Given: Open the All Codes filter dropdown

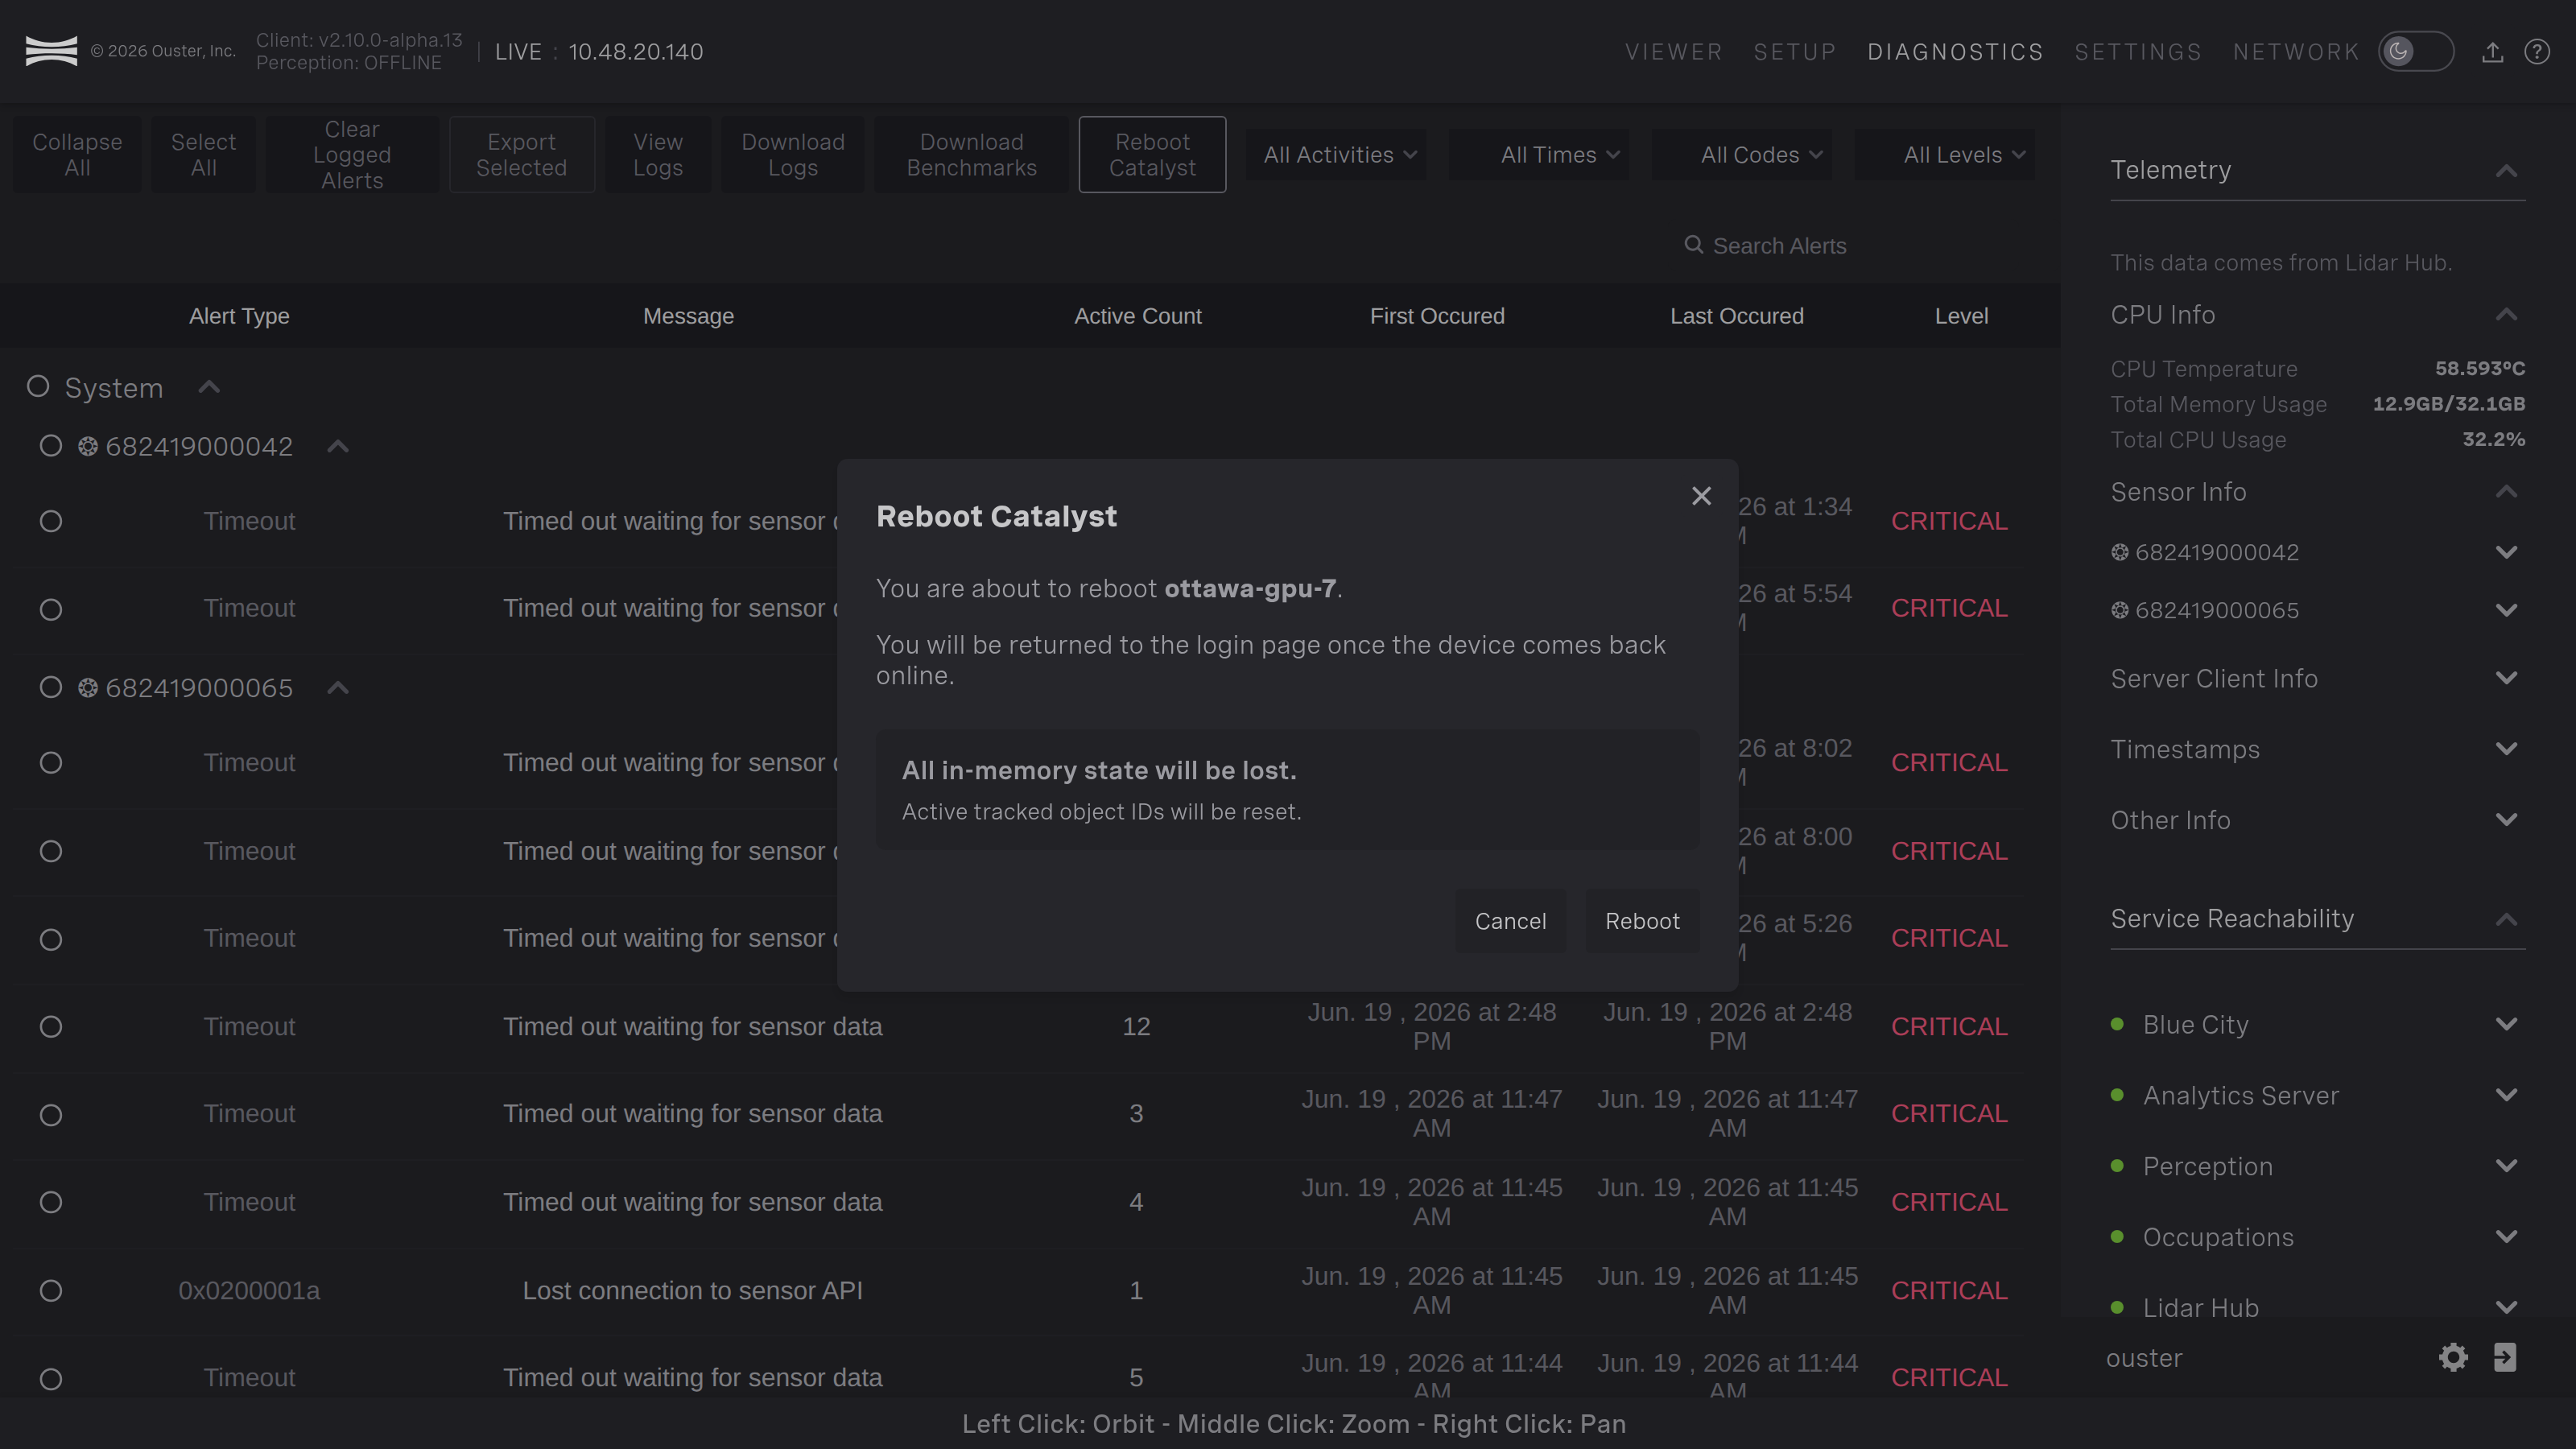Looking at the screenshot, I should tap(1742, 155).
